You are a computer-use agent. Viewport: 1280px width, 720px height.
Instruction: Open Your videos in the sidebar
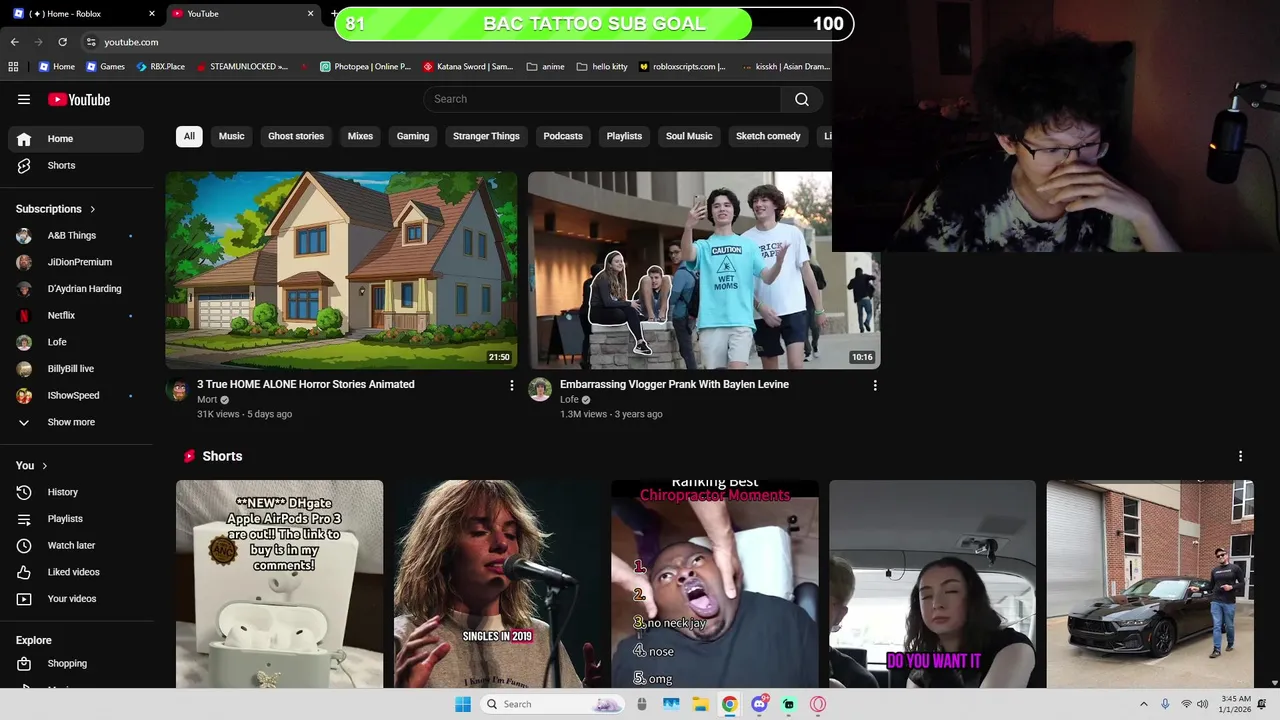point(76,598)
